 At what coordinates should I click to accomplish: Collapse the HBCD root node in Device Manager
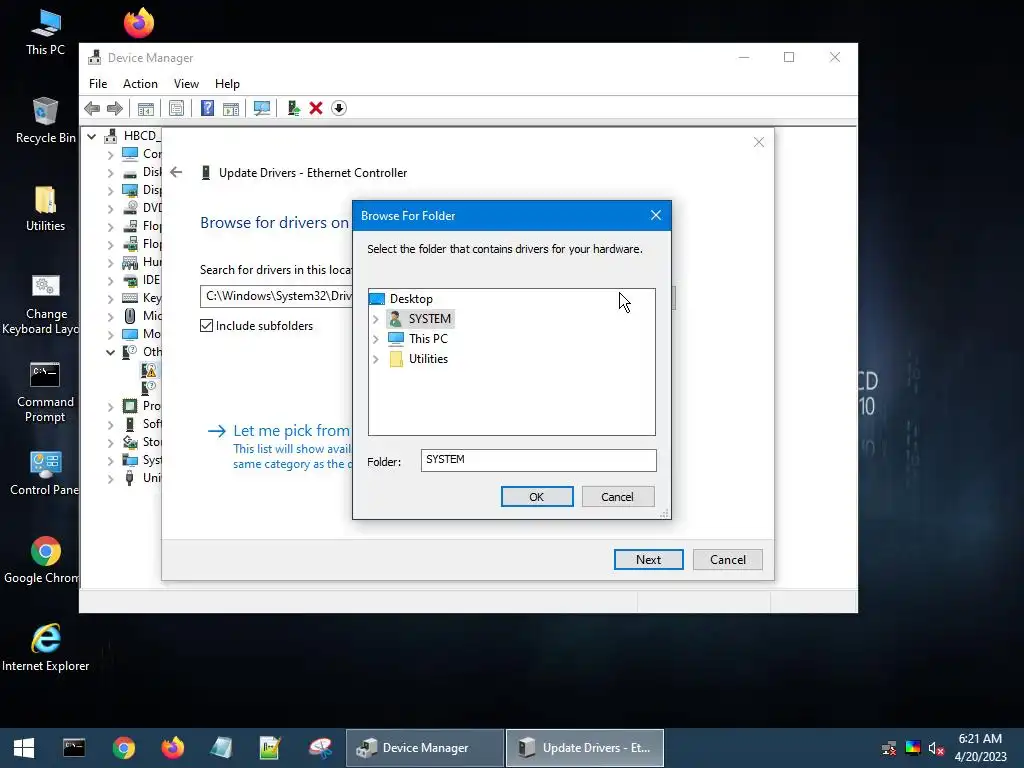click(92, 136)
